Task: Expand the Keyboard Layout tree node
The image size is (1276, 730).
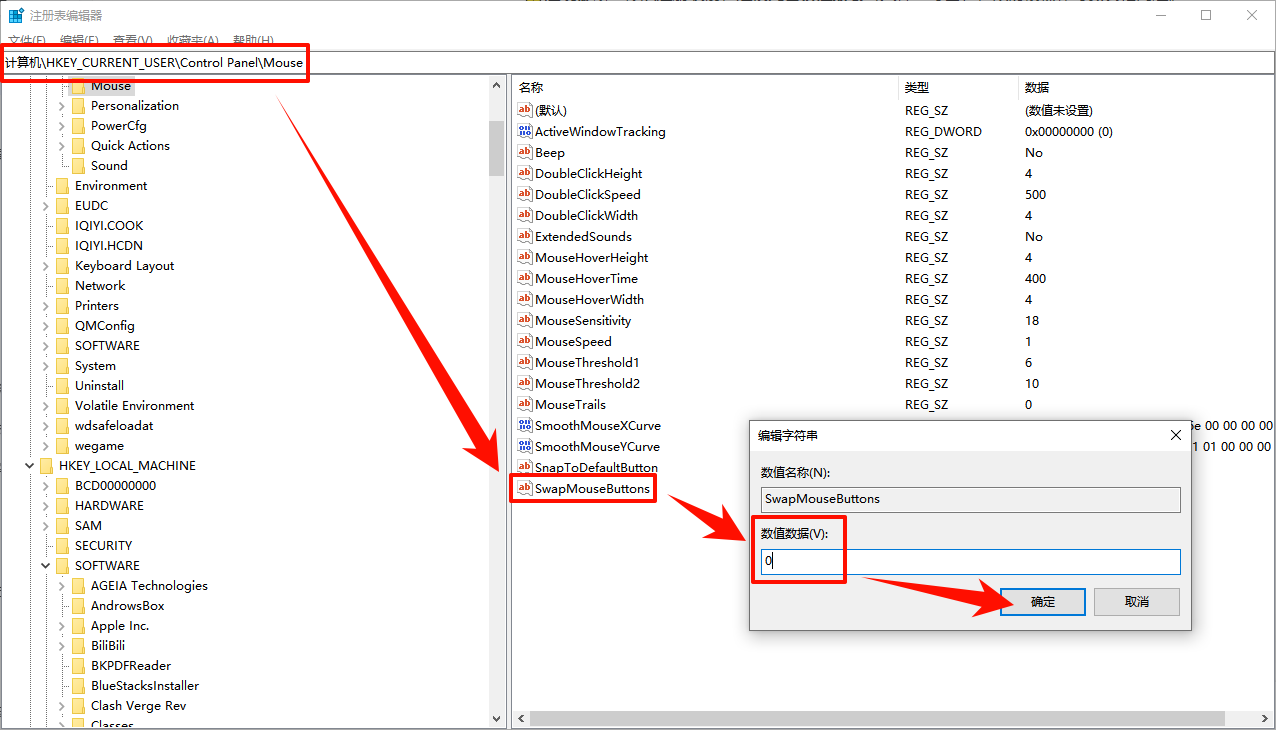Action: 46,266
